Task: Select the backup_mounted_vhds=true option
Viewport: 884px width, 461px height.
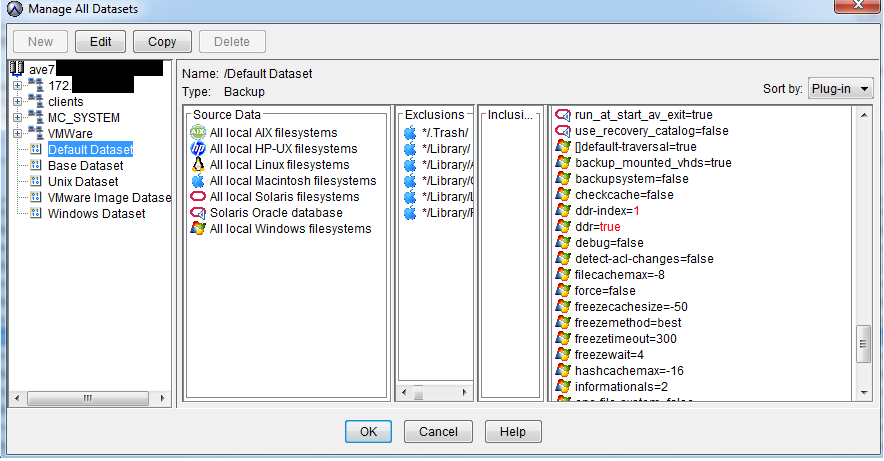Action: (x=653, y=163)
